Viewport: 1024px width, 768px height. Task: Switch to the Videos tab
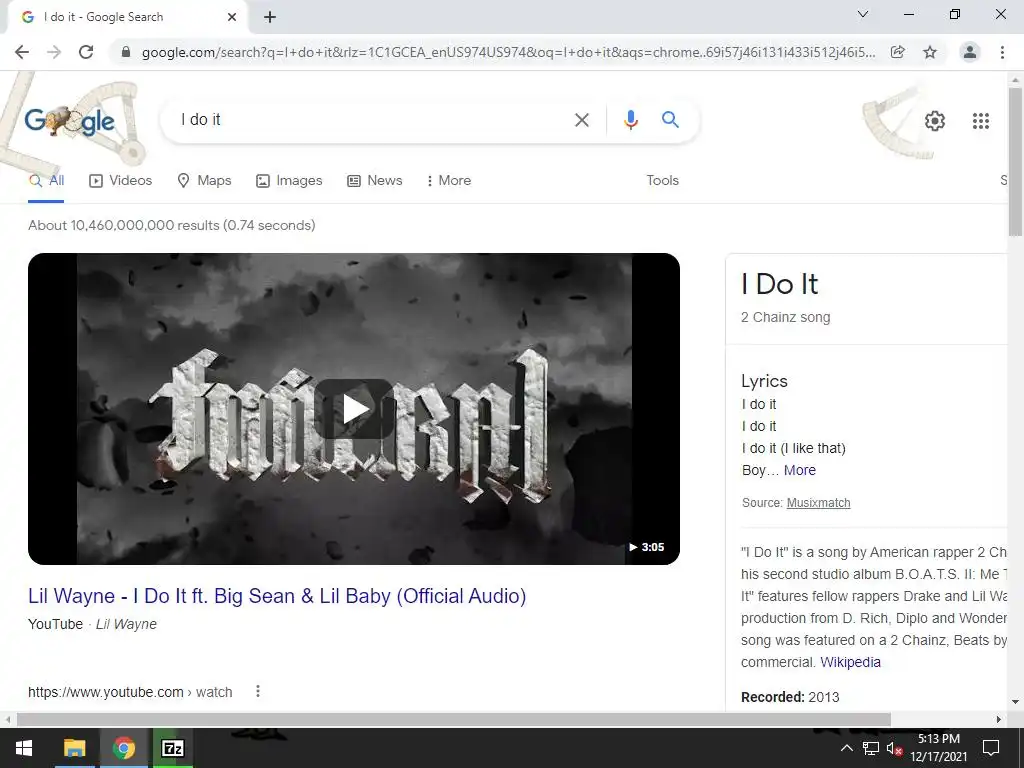point(121,181)
